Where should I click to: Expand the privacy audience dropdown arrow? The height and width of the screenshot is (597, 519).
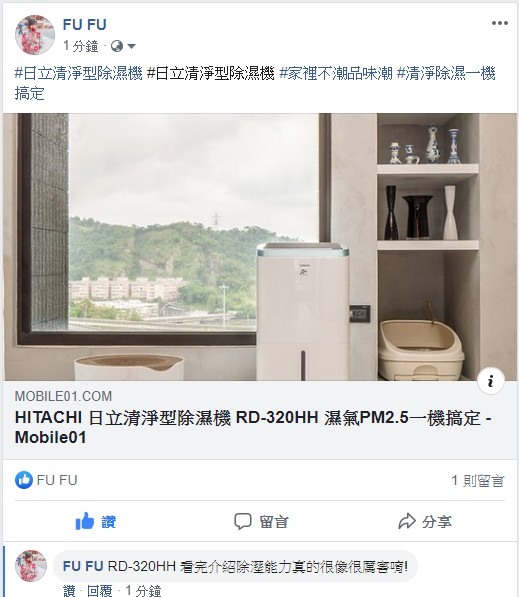pos(131,46)
